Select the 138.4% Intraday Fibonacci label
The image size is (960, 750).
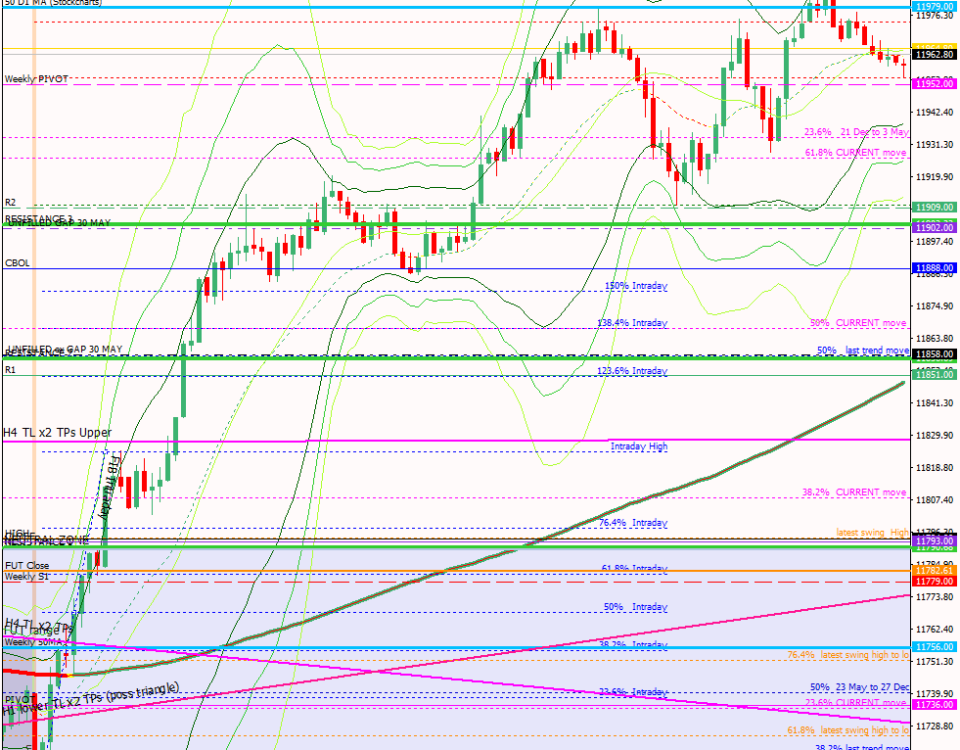(x=632, y=323)
